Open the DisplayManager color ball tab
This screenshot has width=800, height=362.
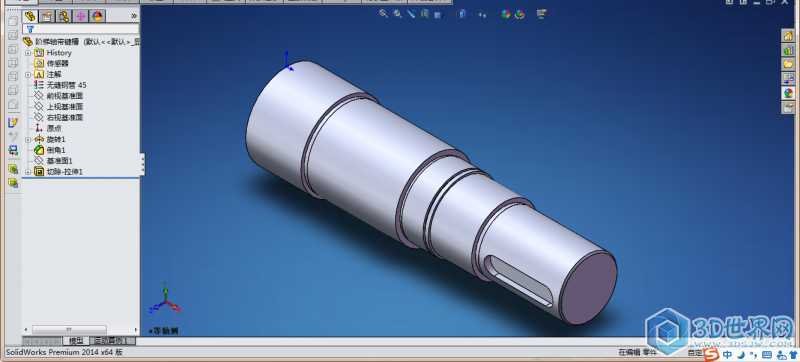pyautogui.click(x=97, y=16)
